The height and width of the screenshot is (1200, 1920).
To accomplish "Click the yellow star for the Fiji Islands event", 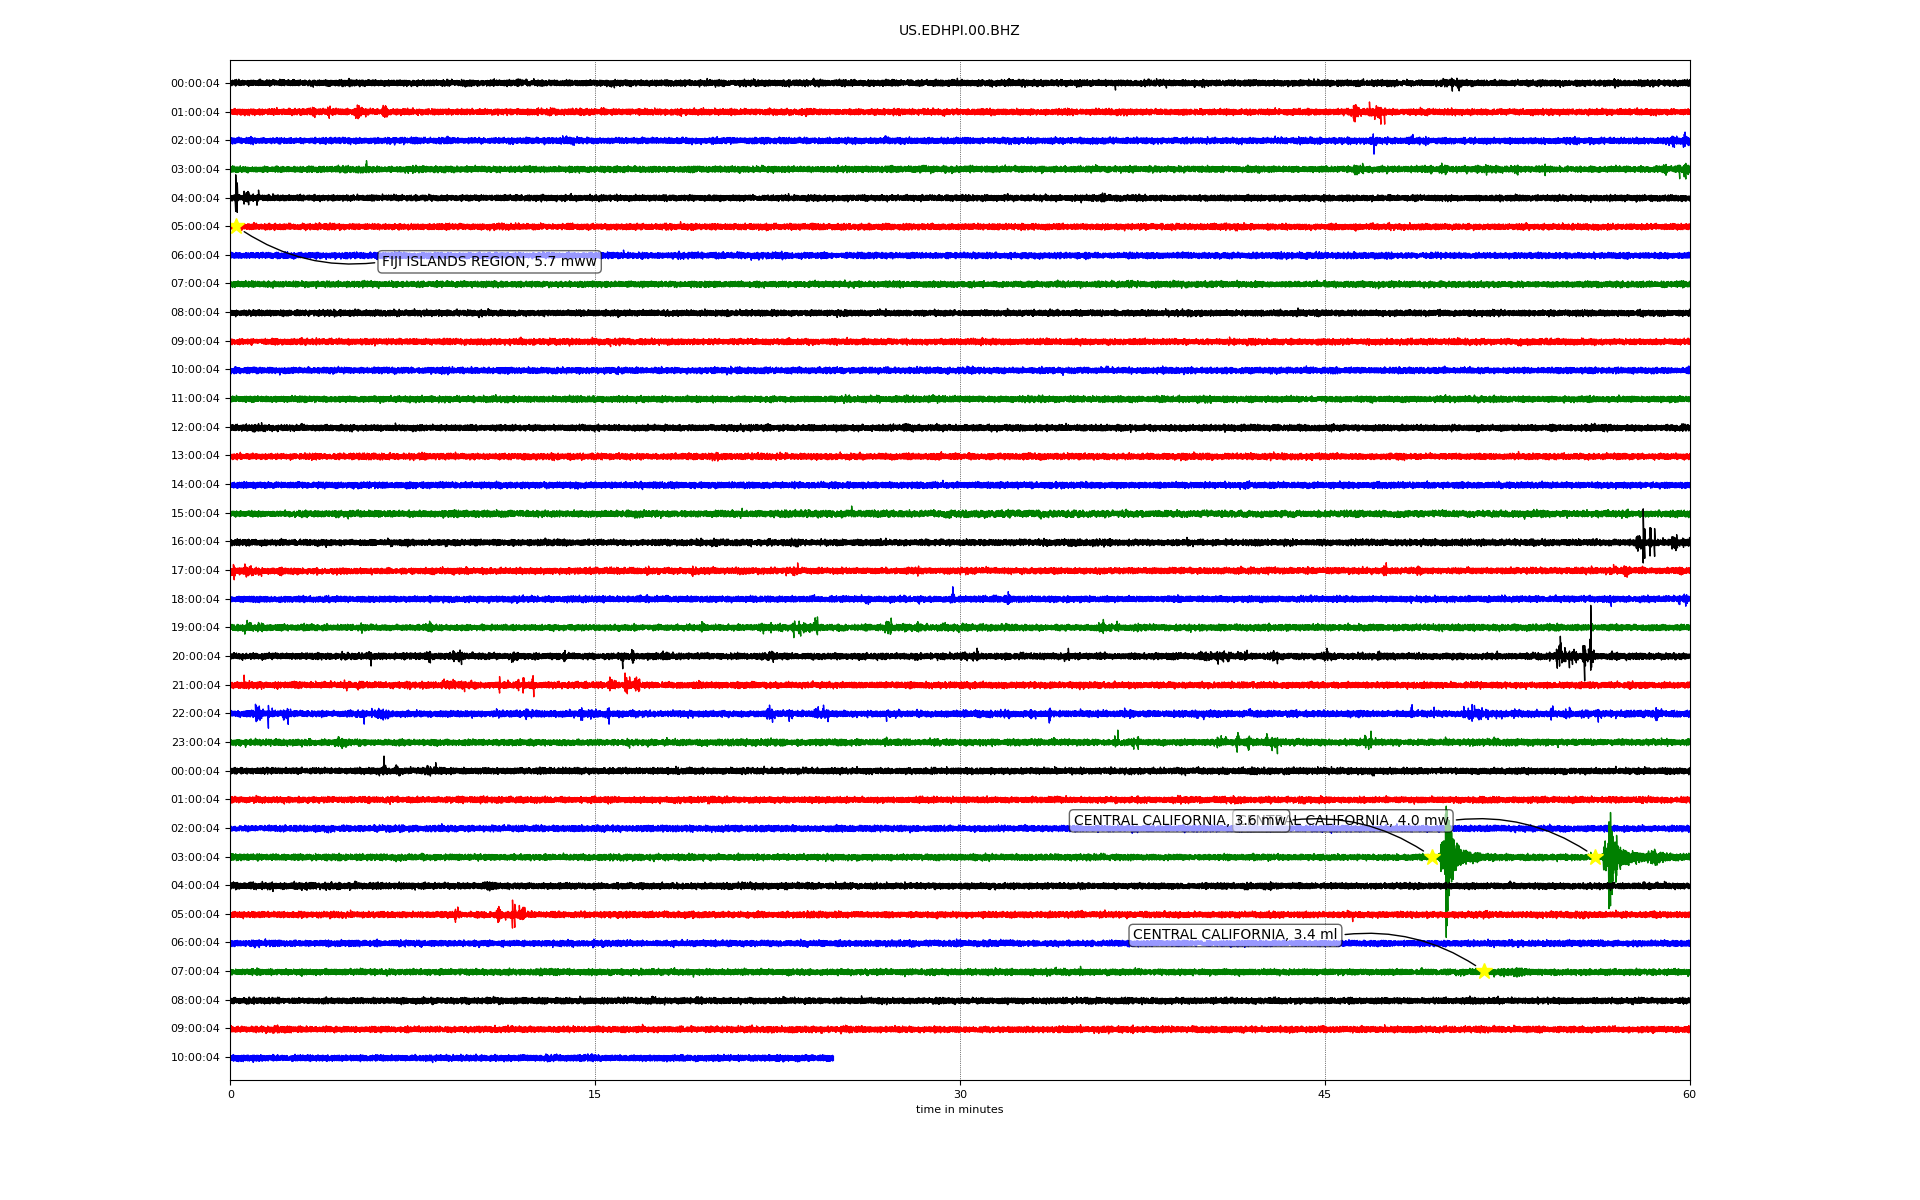I will (237, 226).
